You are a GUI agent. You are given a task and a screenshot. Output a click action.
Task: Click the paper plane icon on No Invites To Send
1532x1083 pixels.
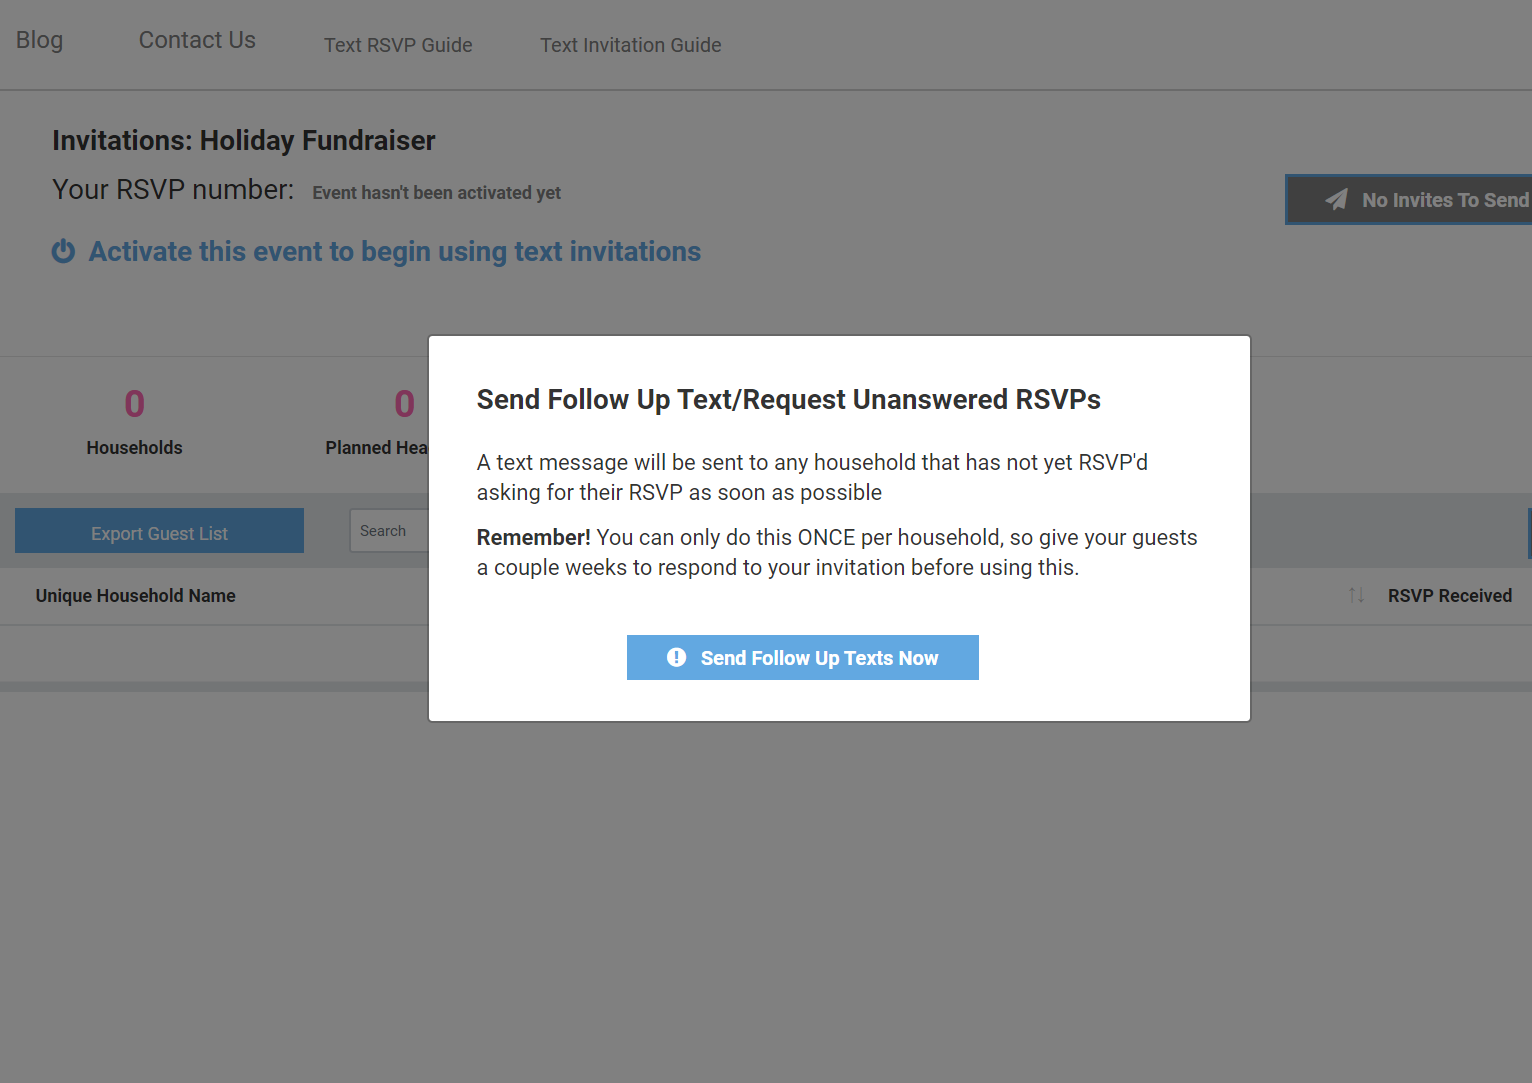point(1337,199)
